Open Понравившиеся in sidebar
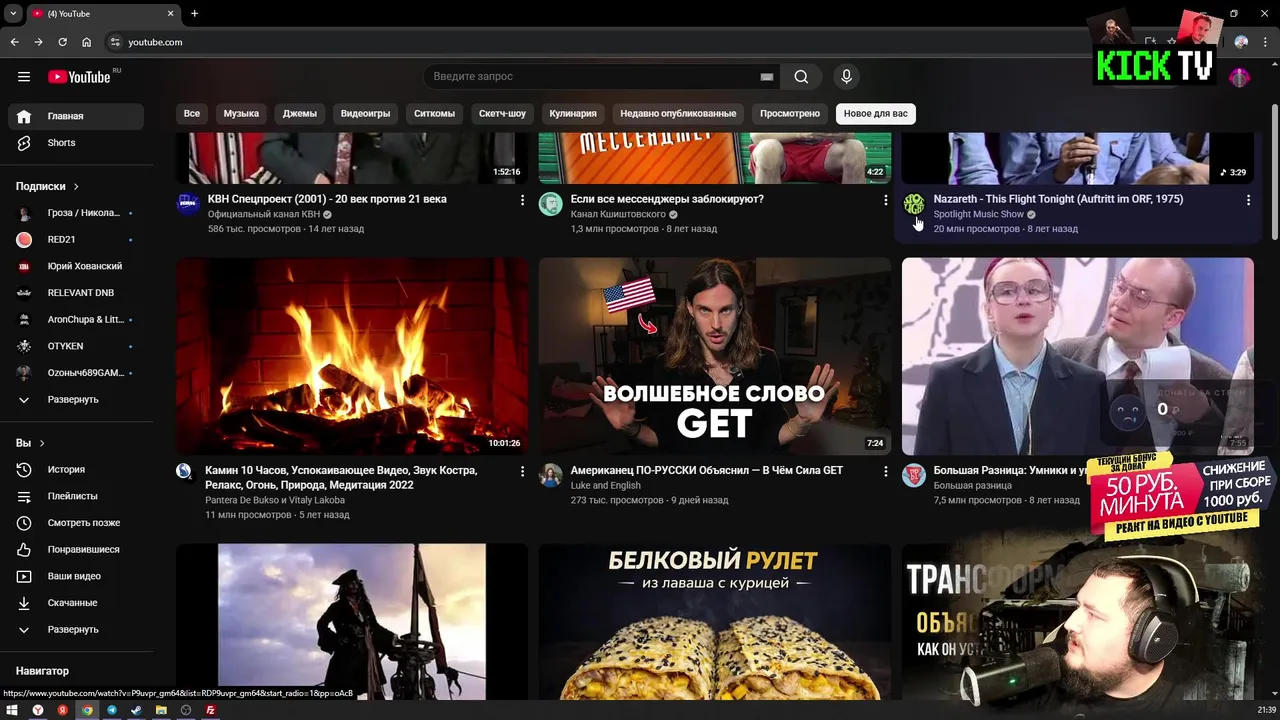 (76, 549)
